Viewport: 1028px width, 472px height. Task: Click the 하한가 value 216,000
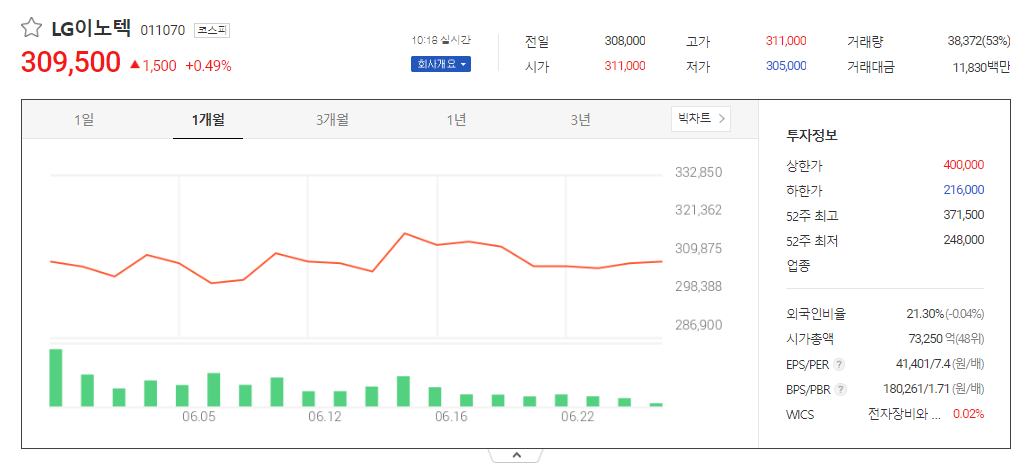[x=964, y=190]
